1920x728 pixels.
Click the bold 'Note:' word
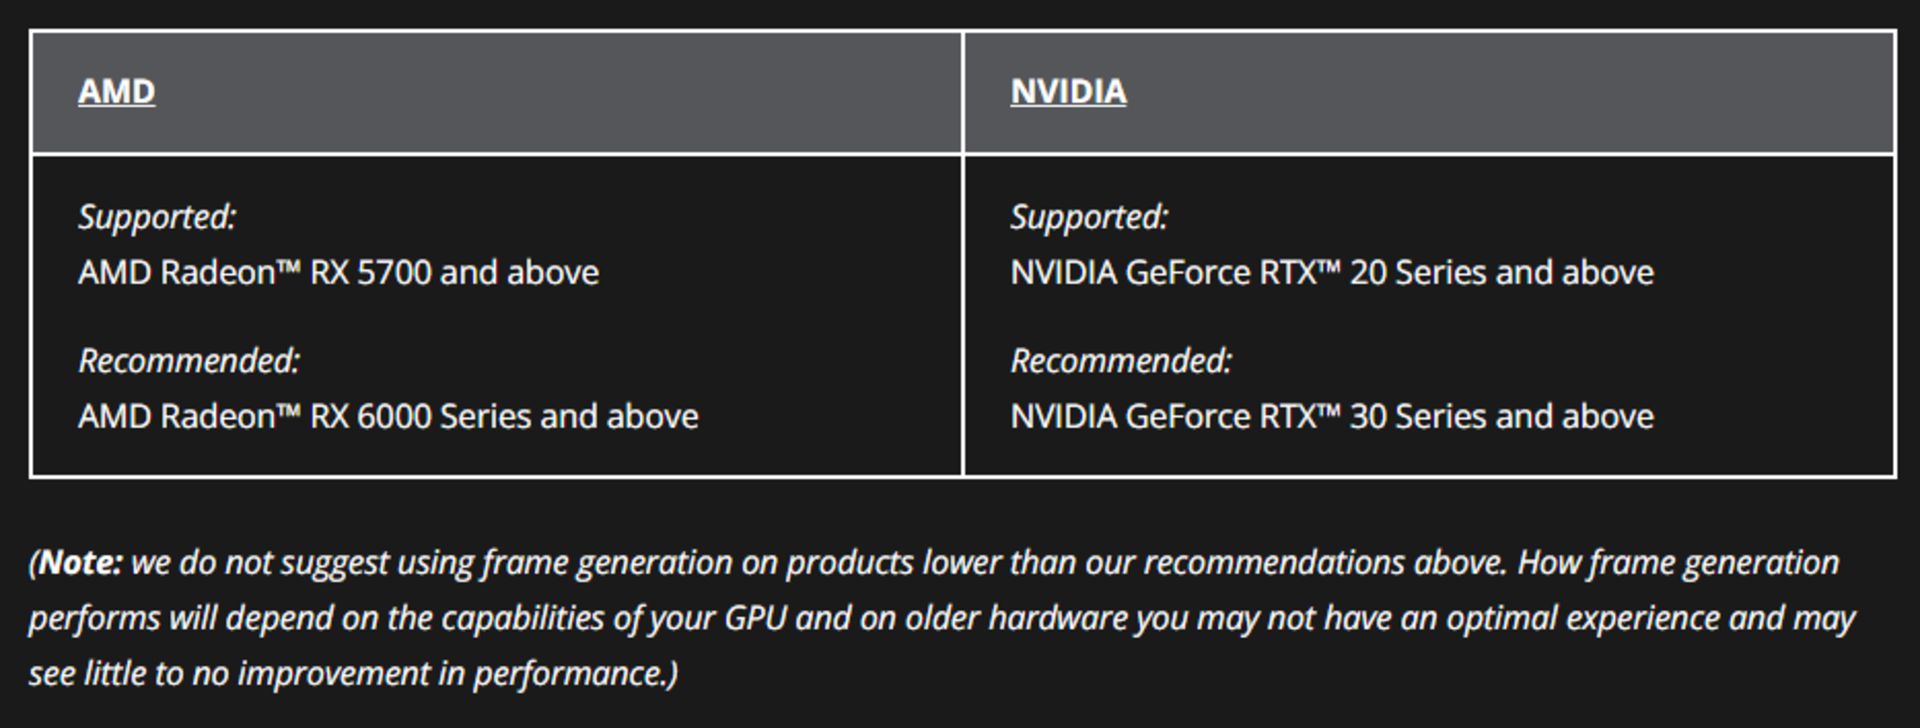(x=80, y=563)
